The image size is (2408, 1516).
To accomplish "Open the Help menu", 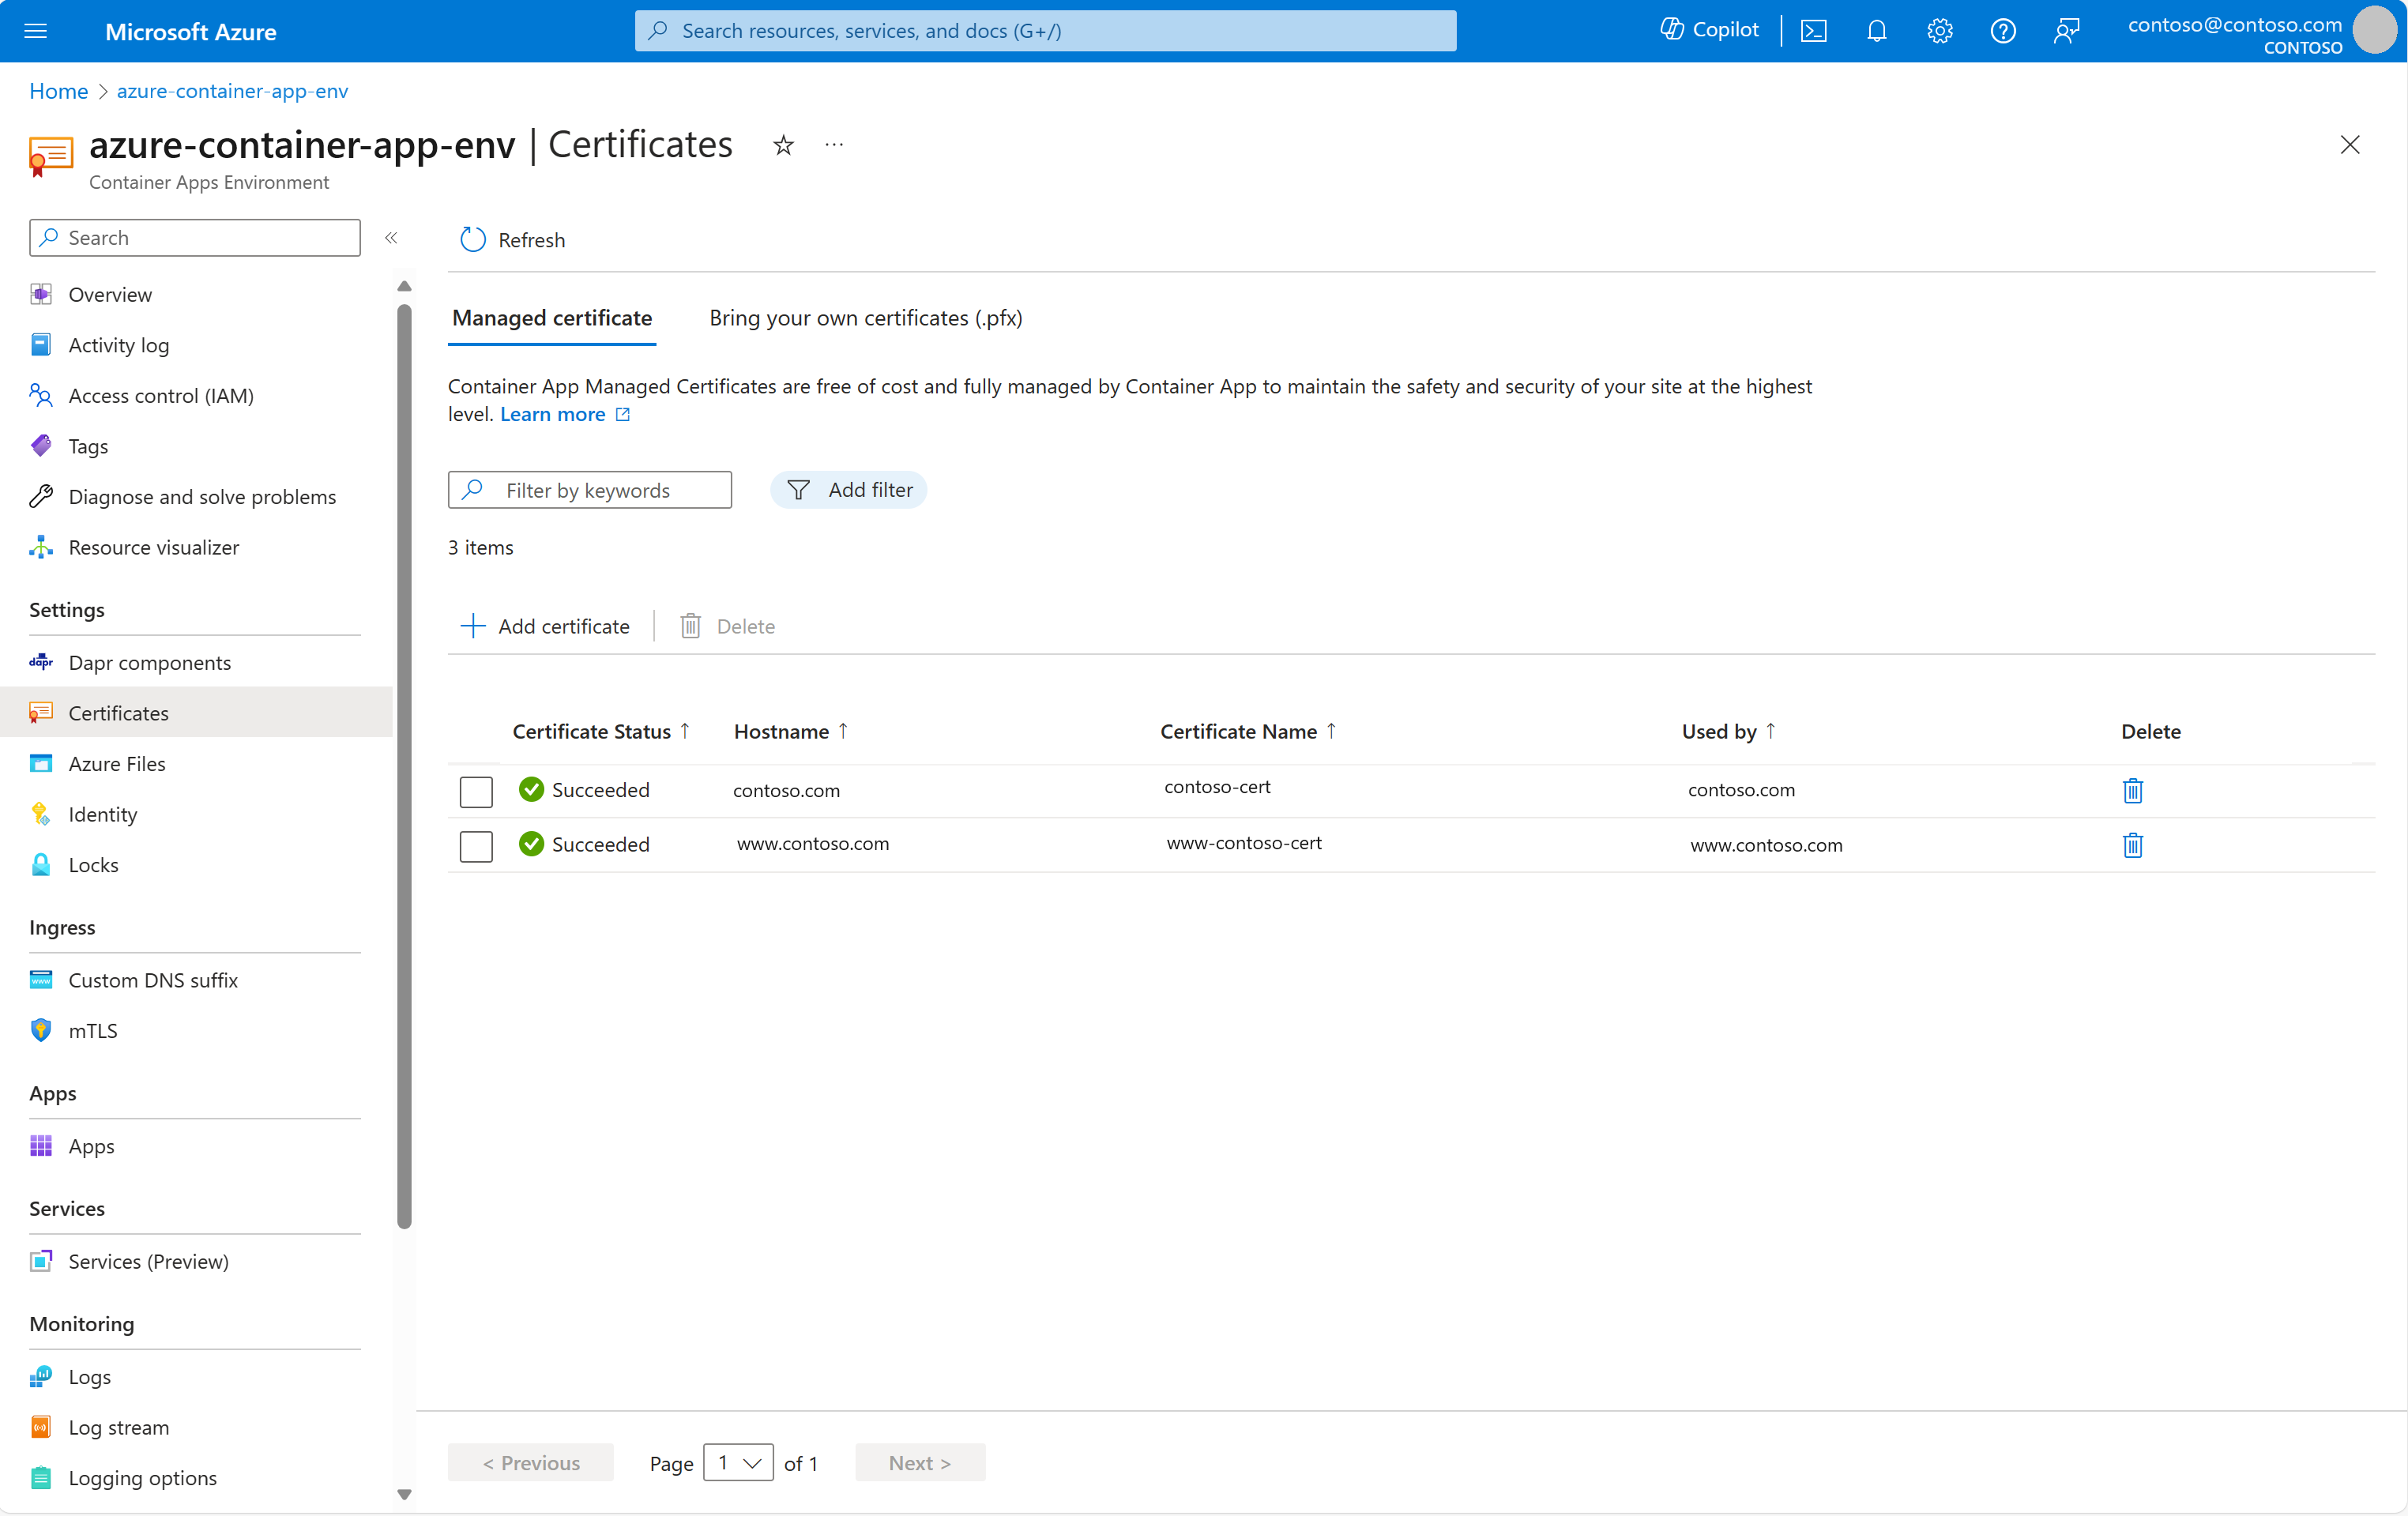I will coord(2003,30).
